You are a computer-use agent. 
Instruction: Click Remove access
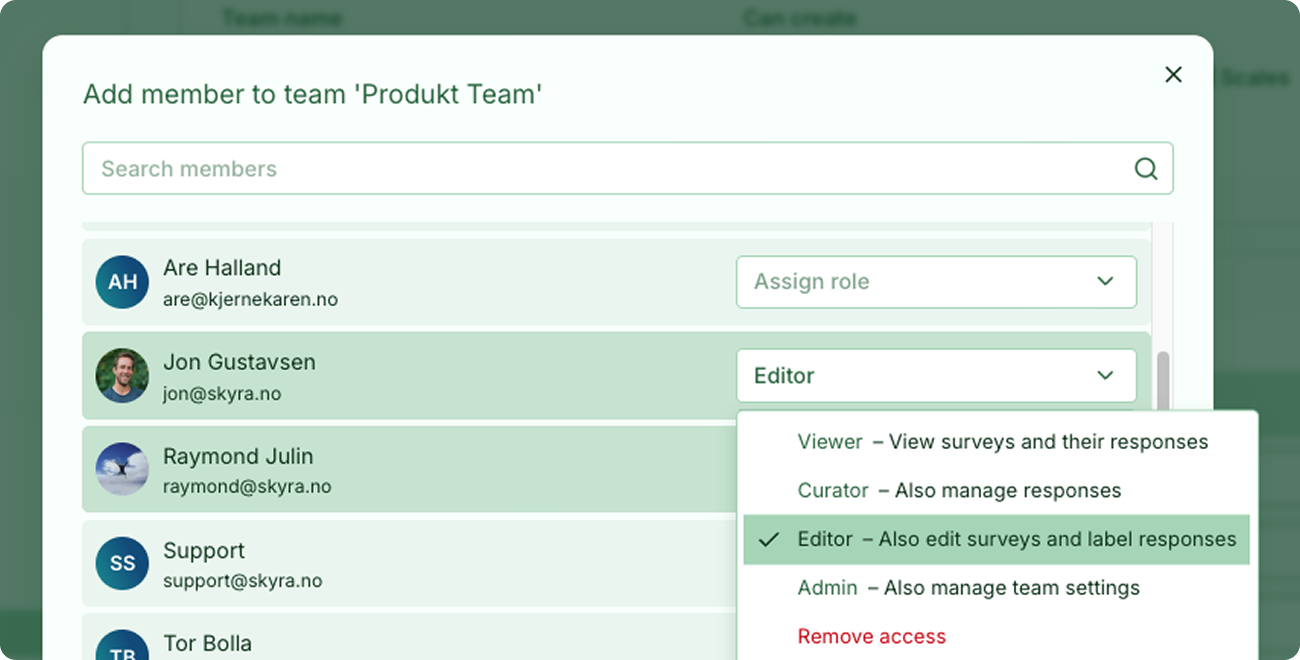[x=872, y=637]
